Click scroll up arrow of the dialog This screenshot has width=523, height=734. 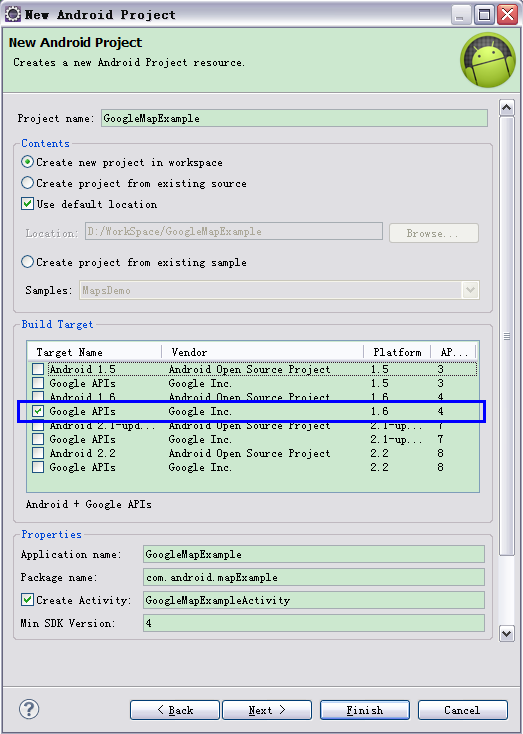pyautogui.click(x=507, y=108)
